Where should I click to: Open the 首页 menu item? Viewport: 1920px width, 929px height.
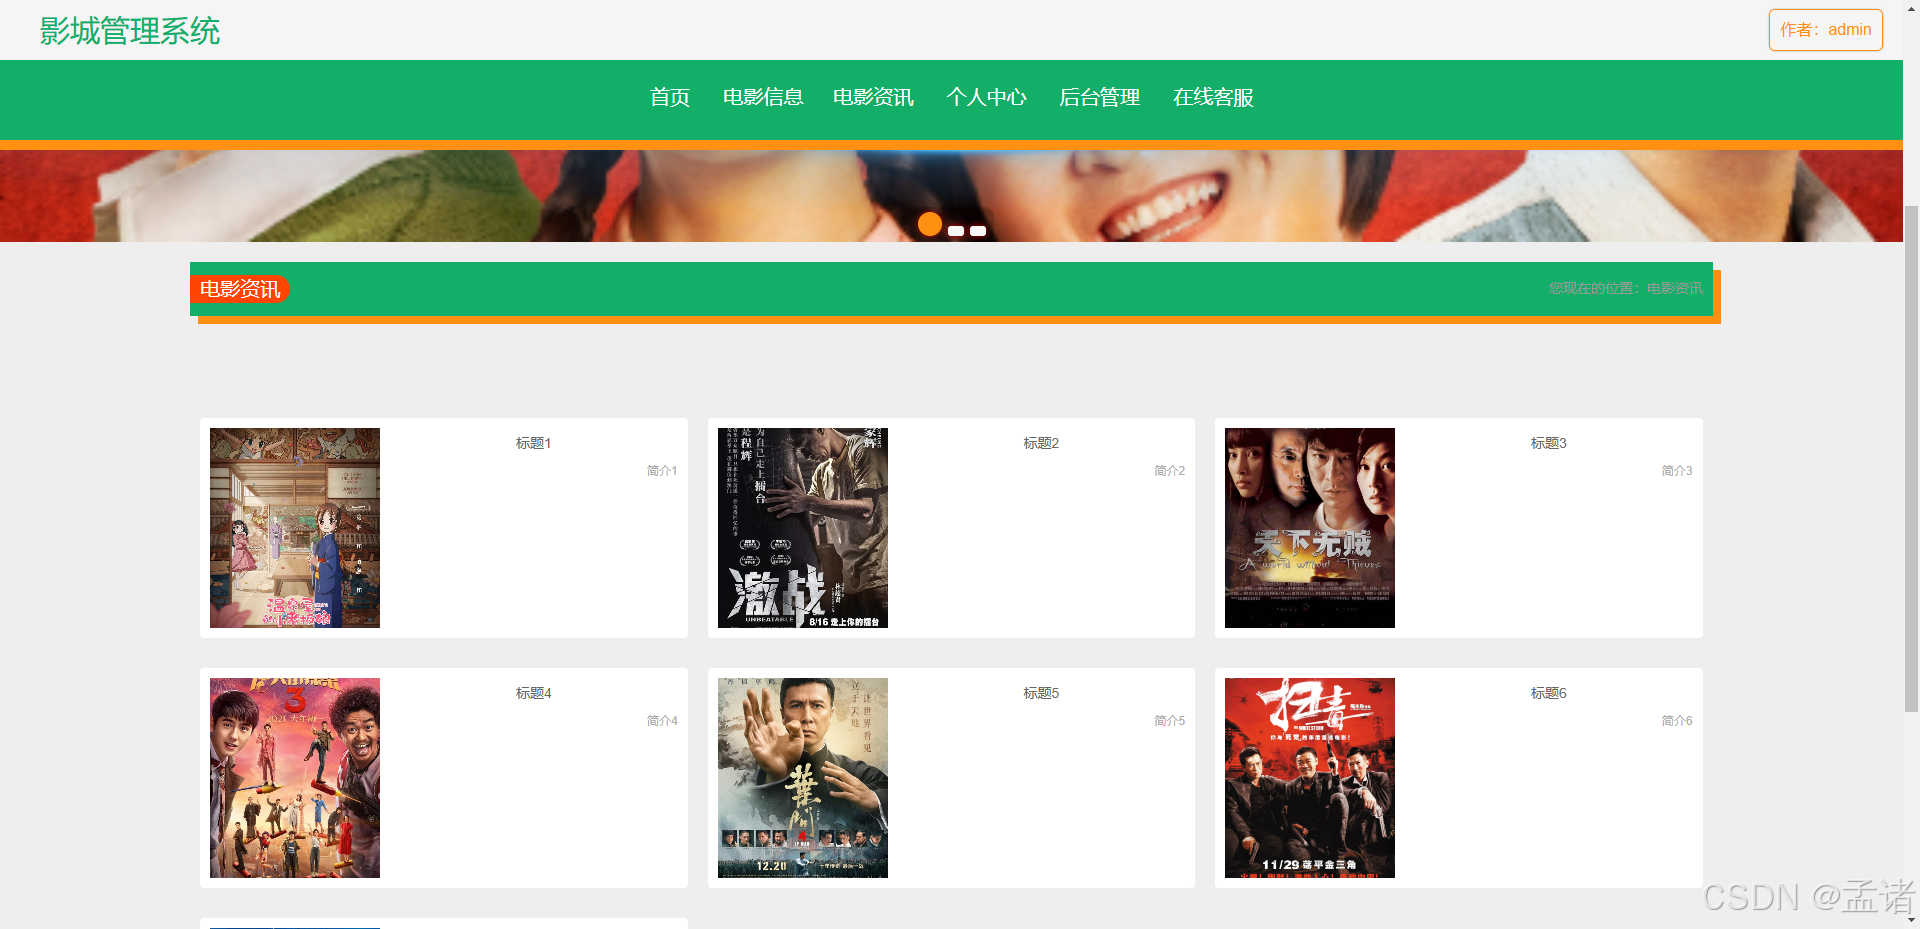669,97
